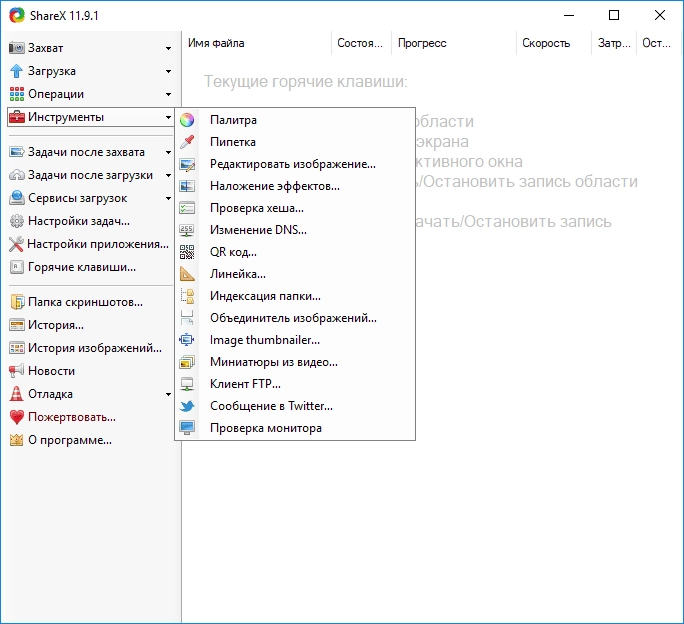The image size is (684, 624).
Task: Choose Пипетка menu entry
Action: click(295, 142)
